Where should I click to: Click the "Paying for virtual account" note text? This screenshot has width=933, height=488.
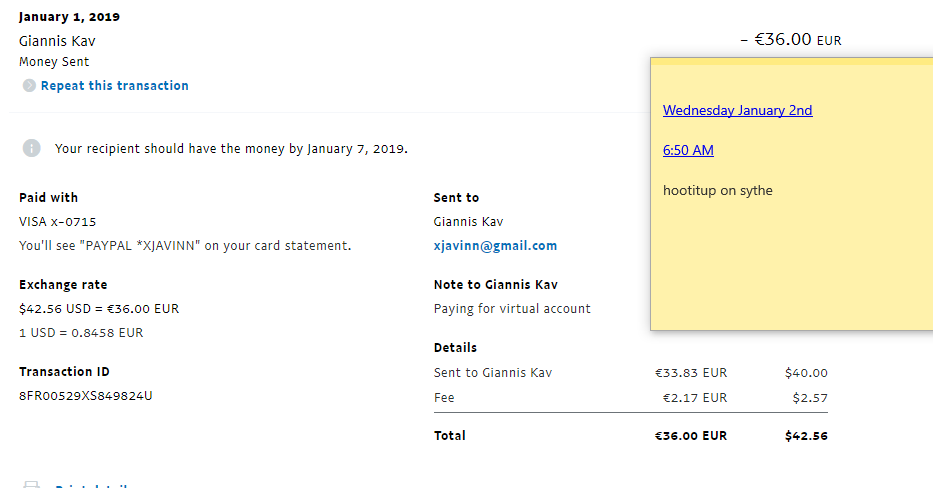512,309
